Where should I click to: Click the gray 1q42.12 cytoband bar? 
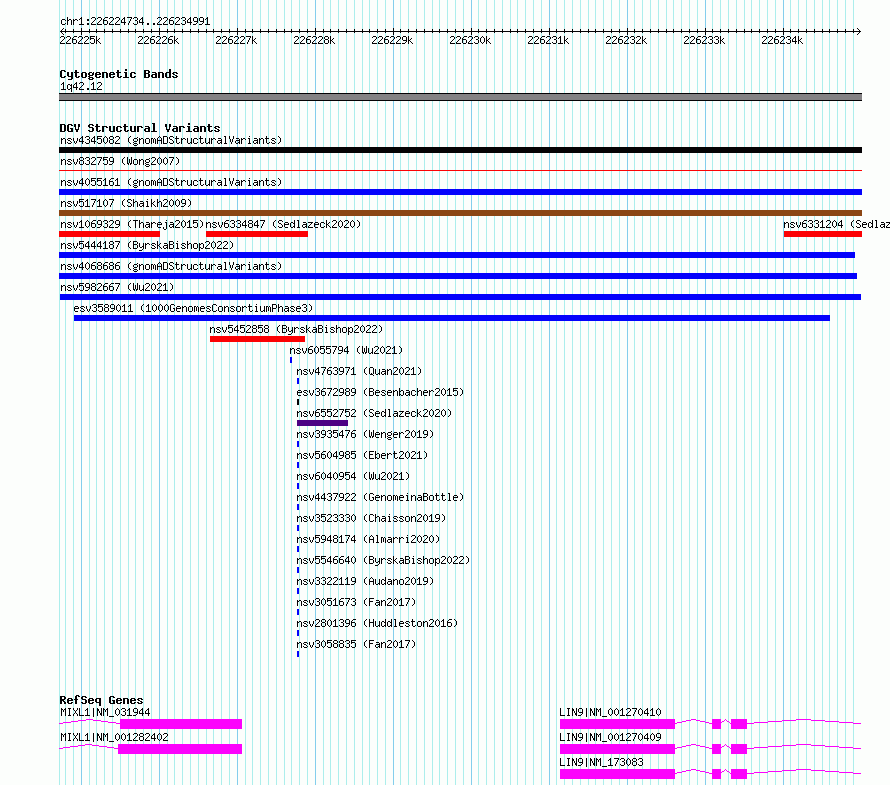(460, 97)
